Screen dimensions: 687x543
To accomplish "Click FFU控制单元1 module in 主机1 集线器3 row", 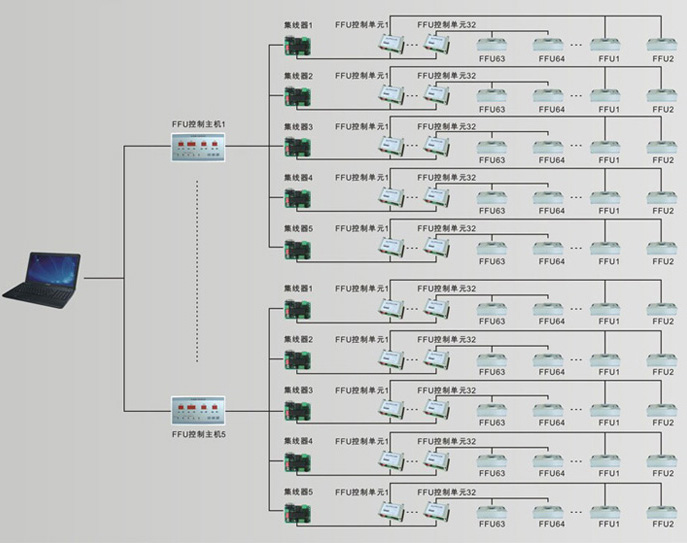I will click(391, 146).
